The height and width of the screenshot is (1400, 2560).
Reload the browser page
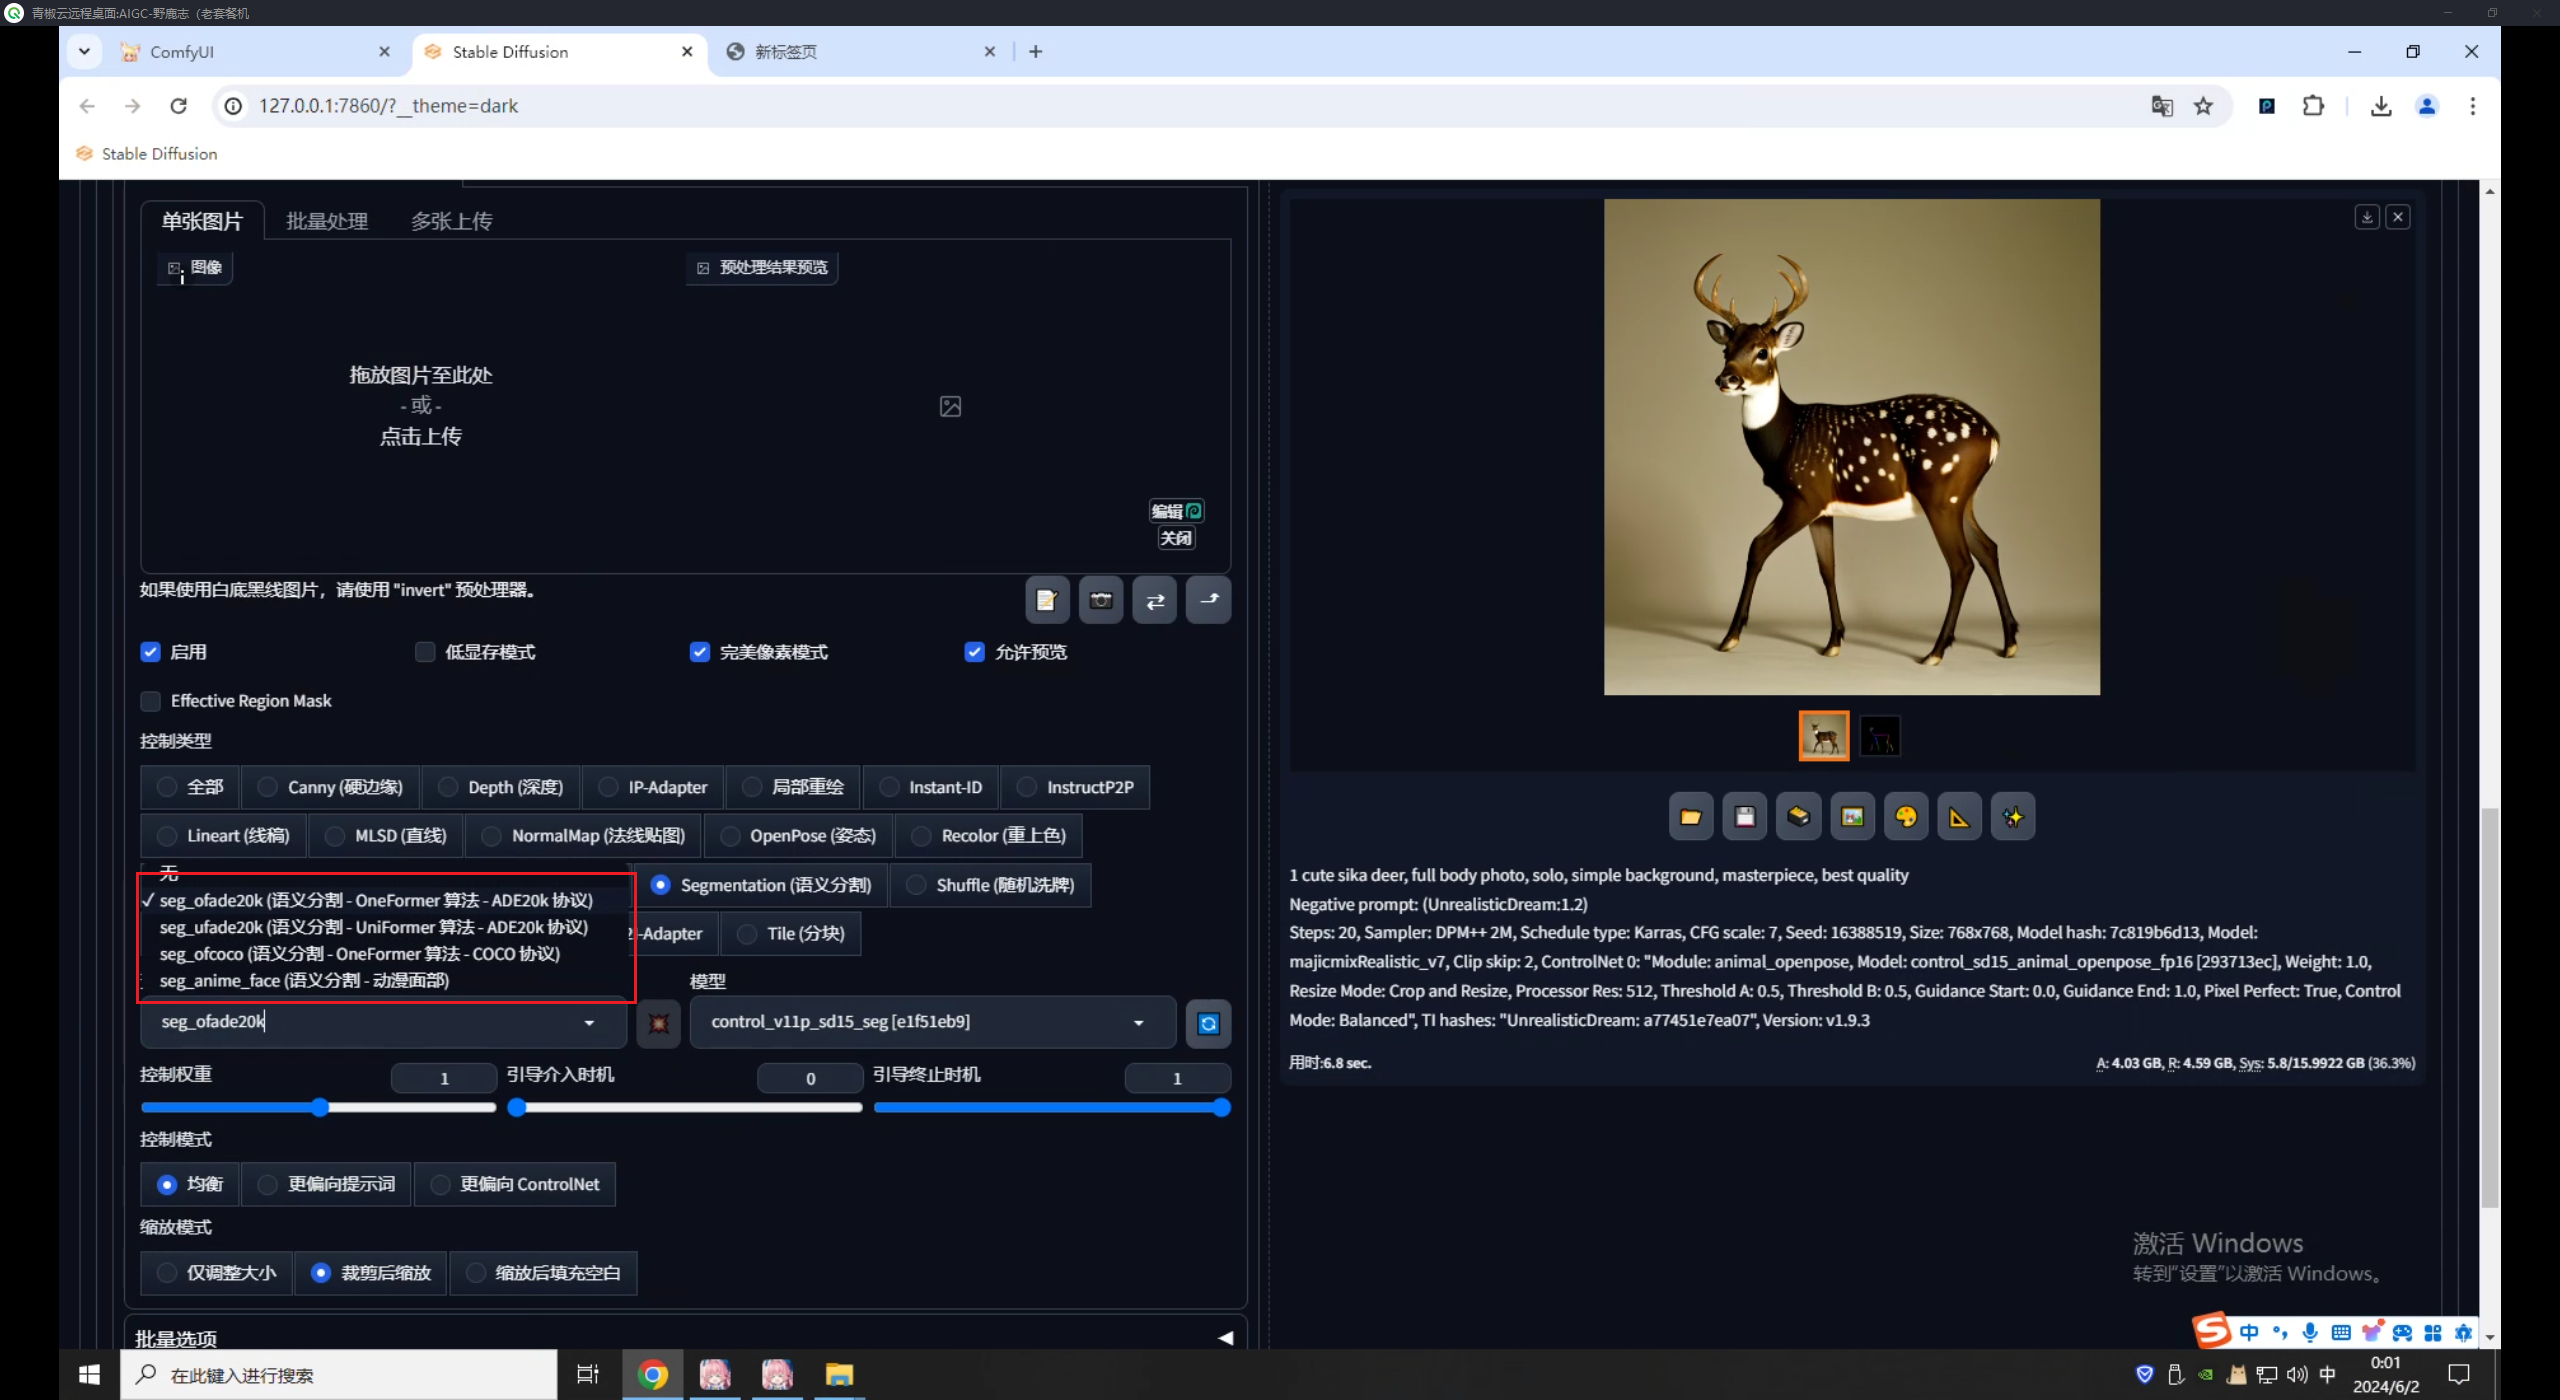click(179, 106)
